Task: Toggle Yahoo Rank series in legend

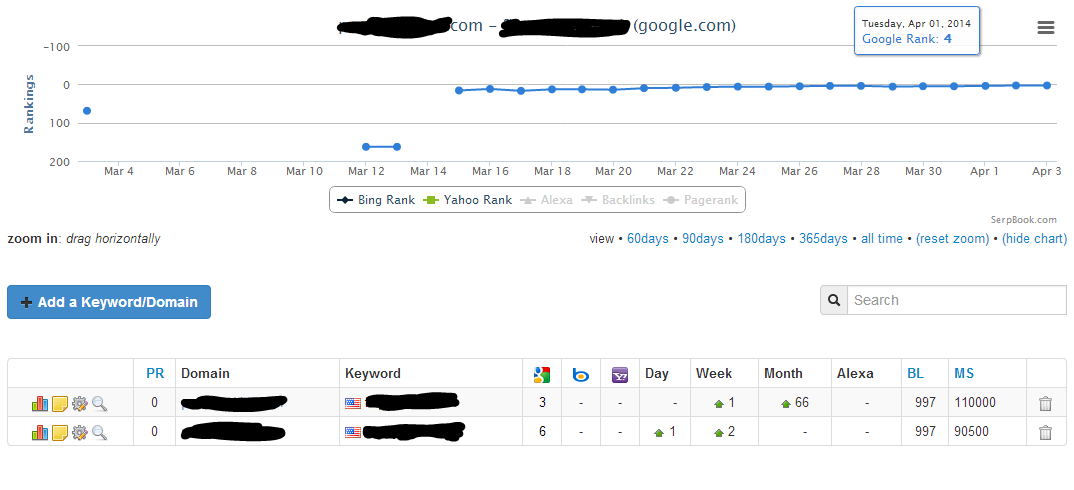Action: coord(468,200)
